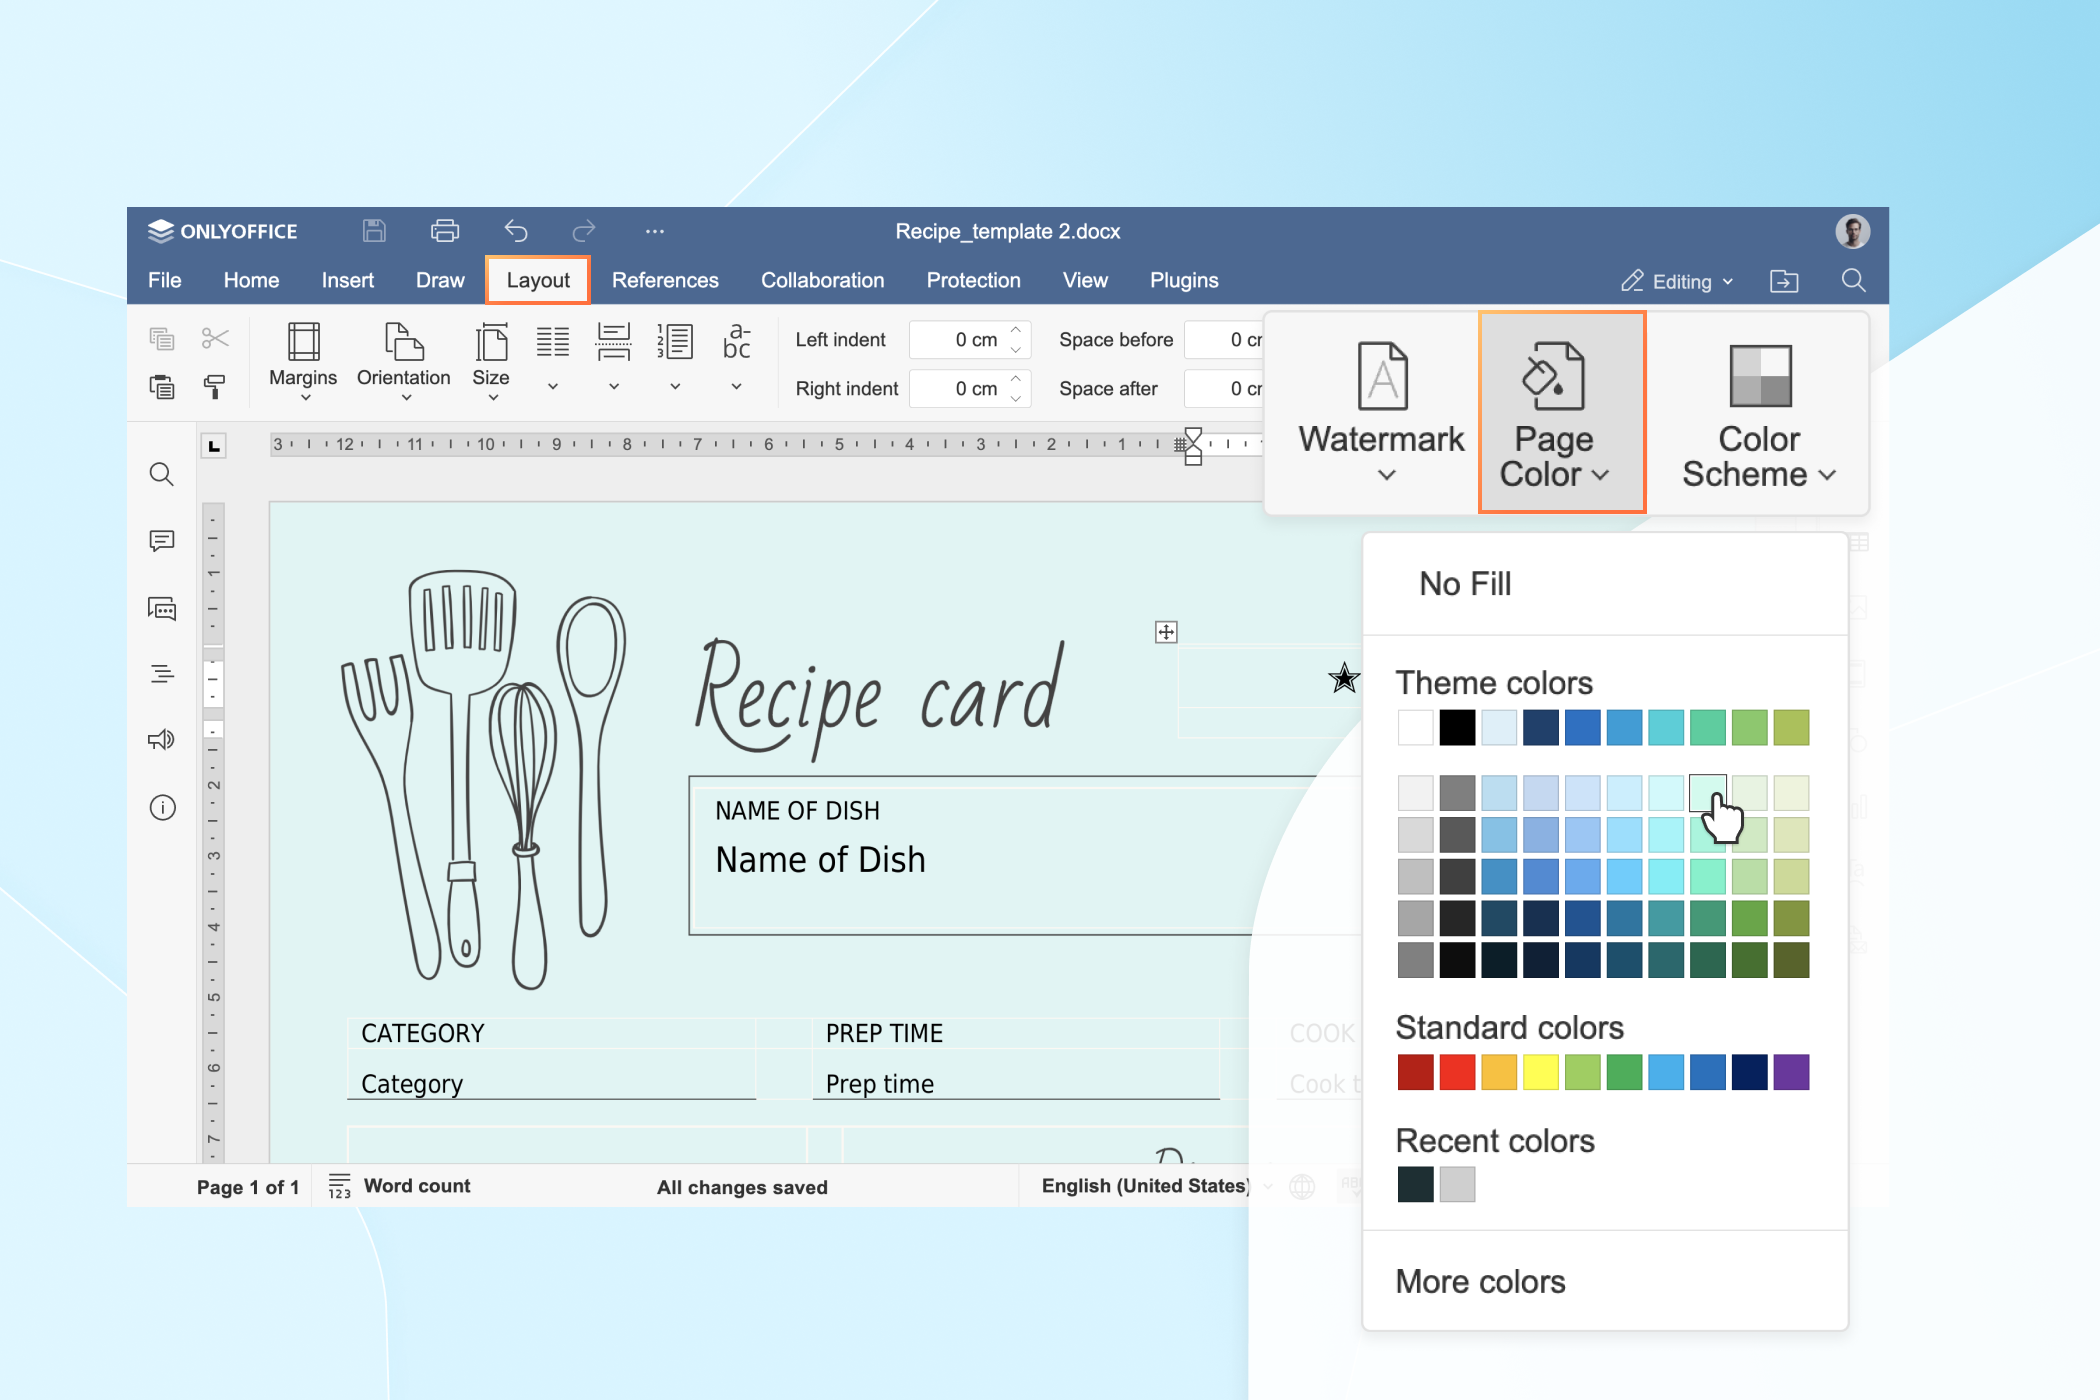The height and width of the screenshot is (1400, 2100).
Task: Choose No Fill page color
Action: tap(1465, 584)
